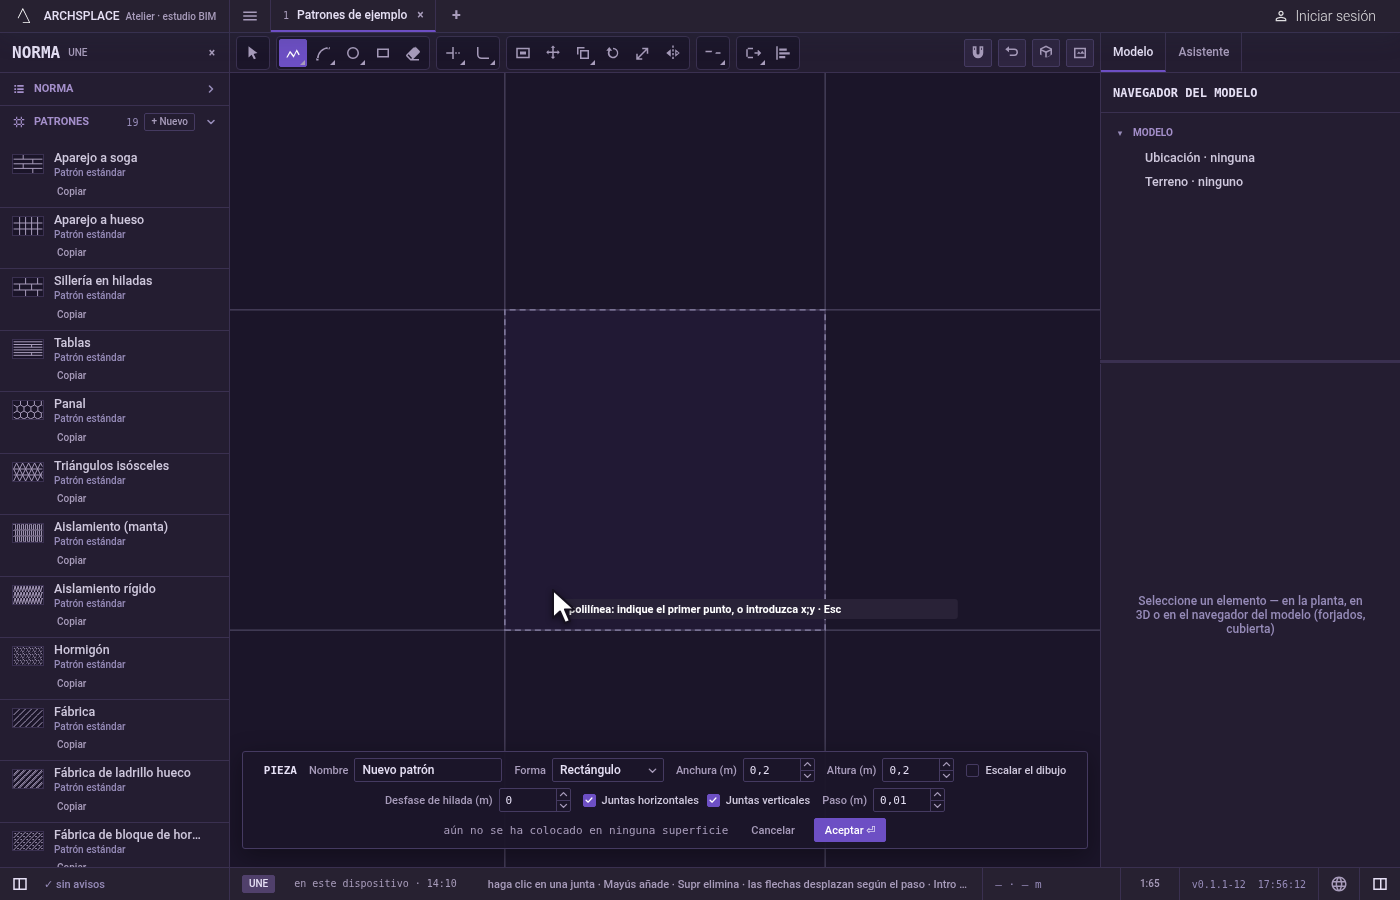This screenshot has width=1400, height=900.
Task: Open the 3D cube view icon
Action: [x=1046, y=53]
